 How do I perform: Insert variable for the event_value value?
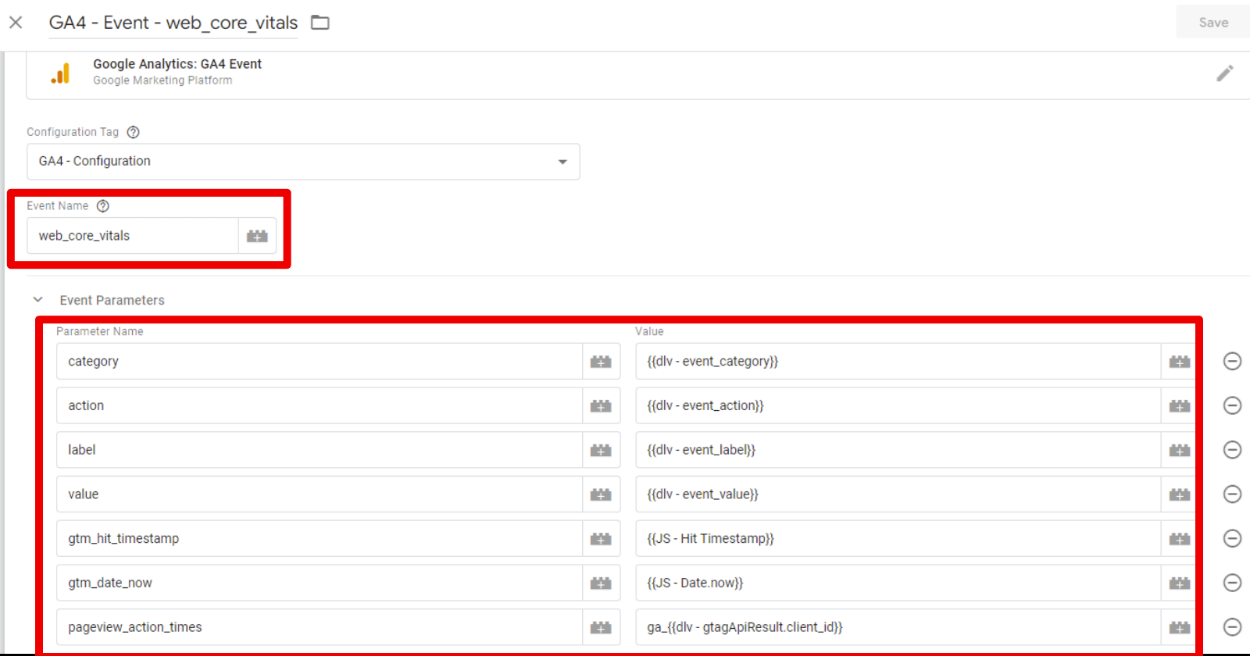click(x=1180, y=494)
